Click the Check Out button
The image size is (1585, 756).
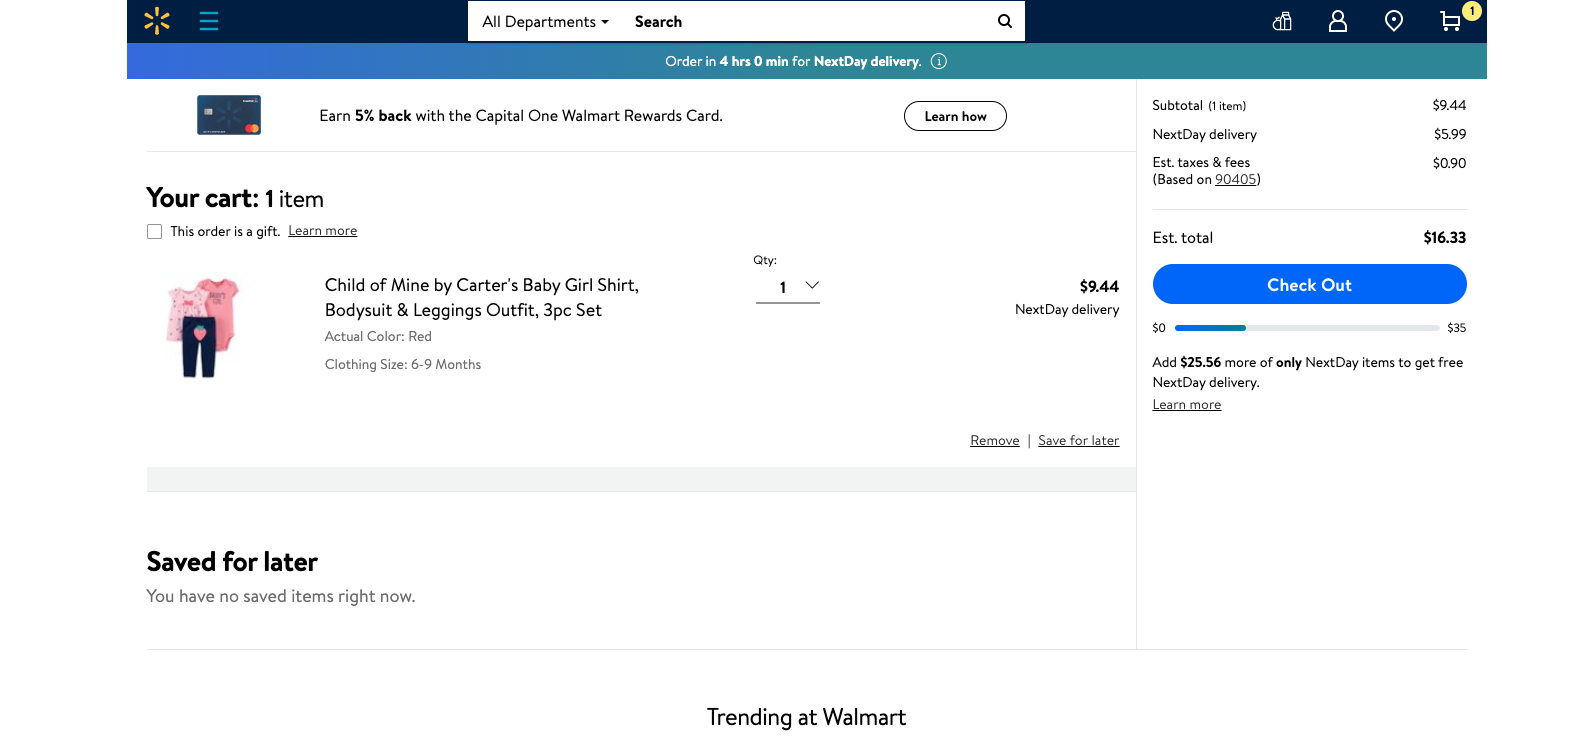click(1310, 284)
